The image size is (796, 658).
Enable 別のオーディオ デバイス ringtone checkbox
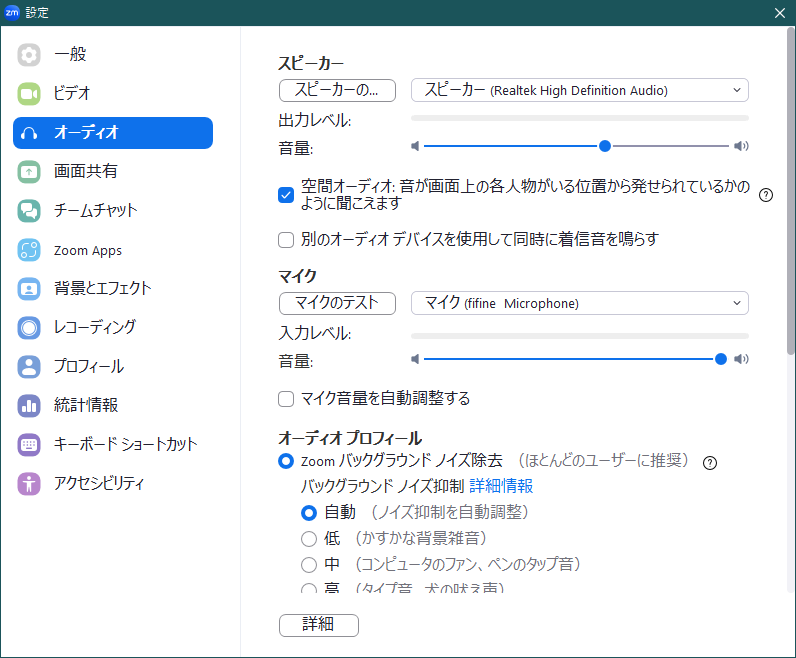pos(286,240)
